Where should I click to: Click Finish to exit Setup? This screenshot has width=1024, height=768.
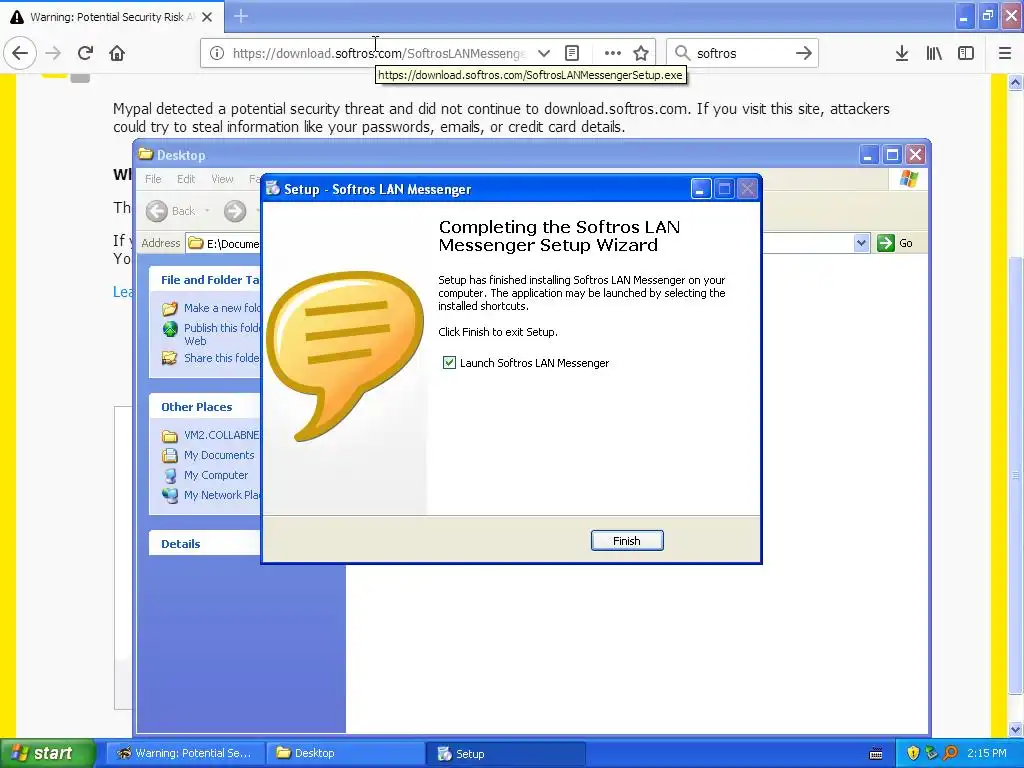(x=627, y=541)
